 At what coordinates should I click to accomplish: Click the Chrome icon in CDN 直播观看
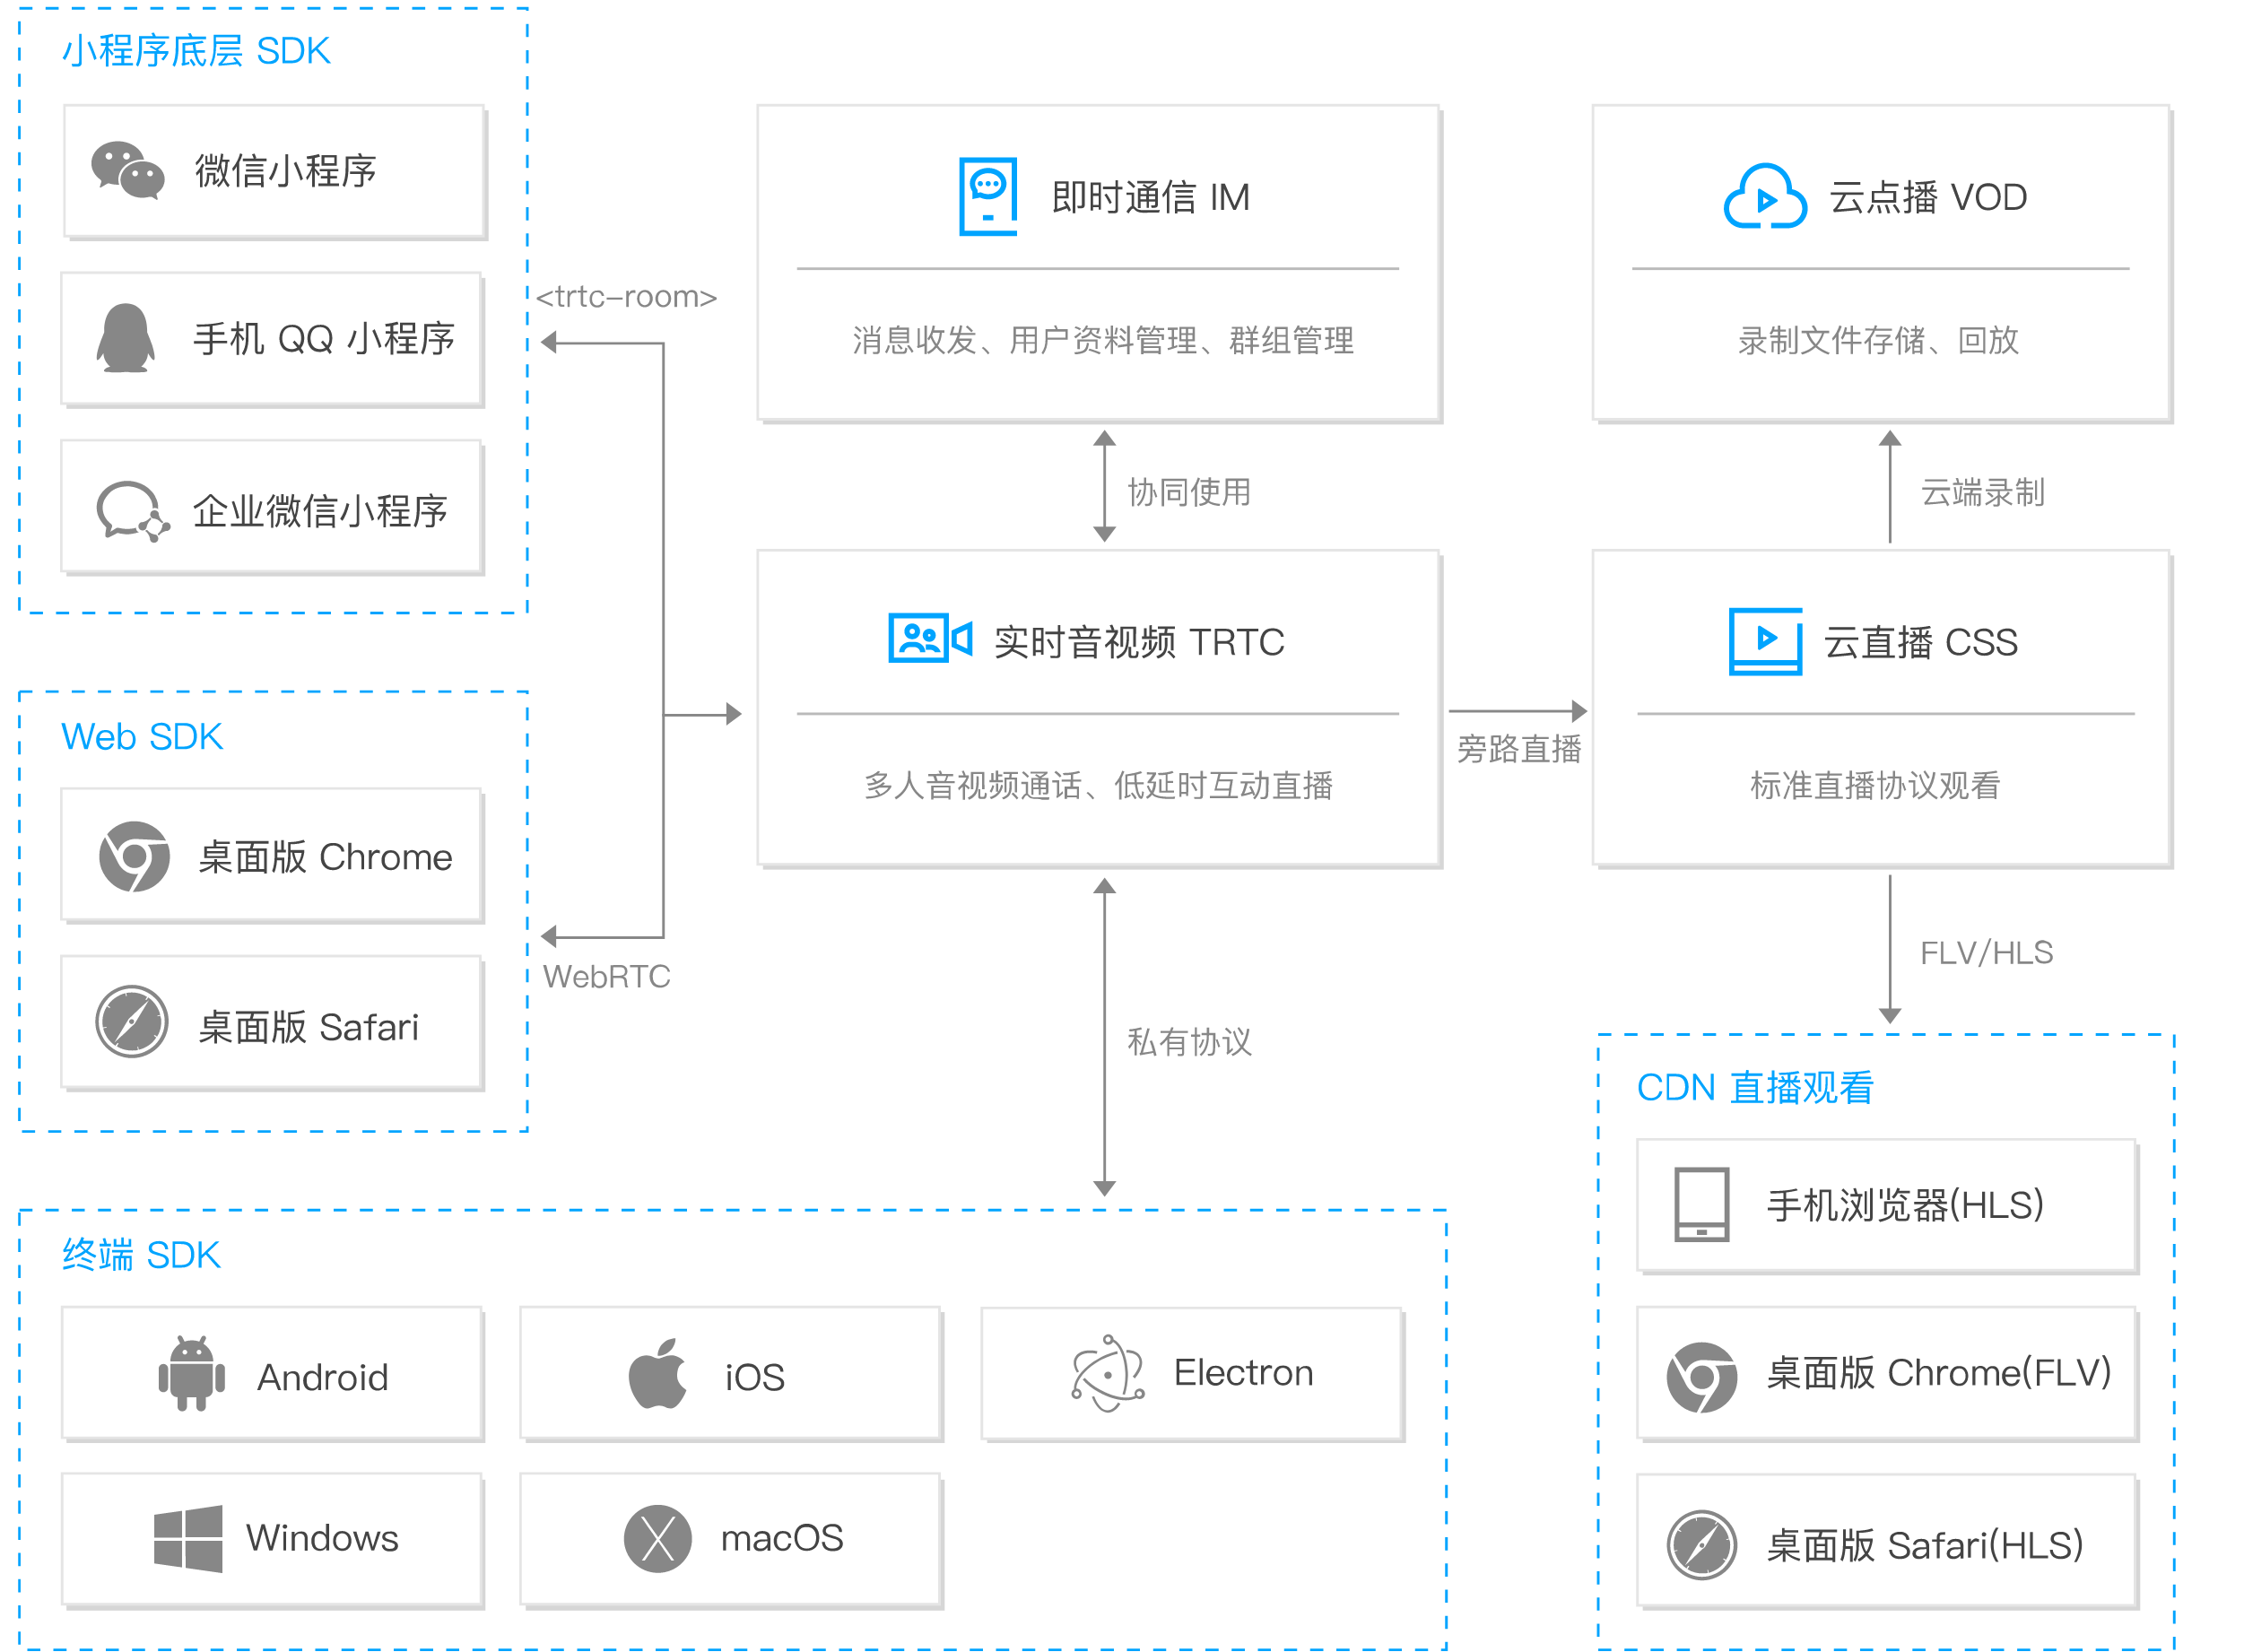coord(1702,1377)
